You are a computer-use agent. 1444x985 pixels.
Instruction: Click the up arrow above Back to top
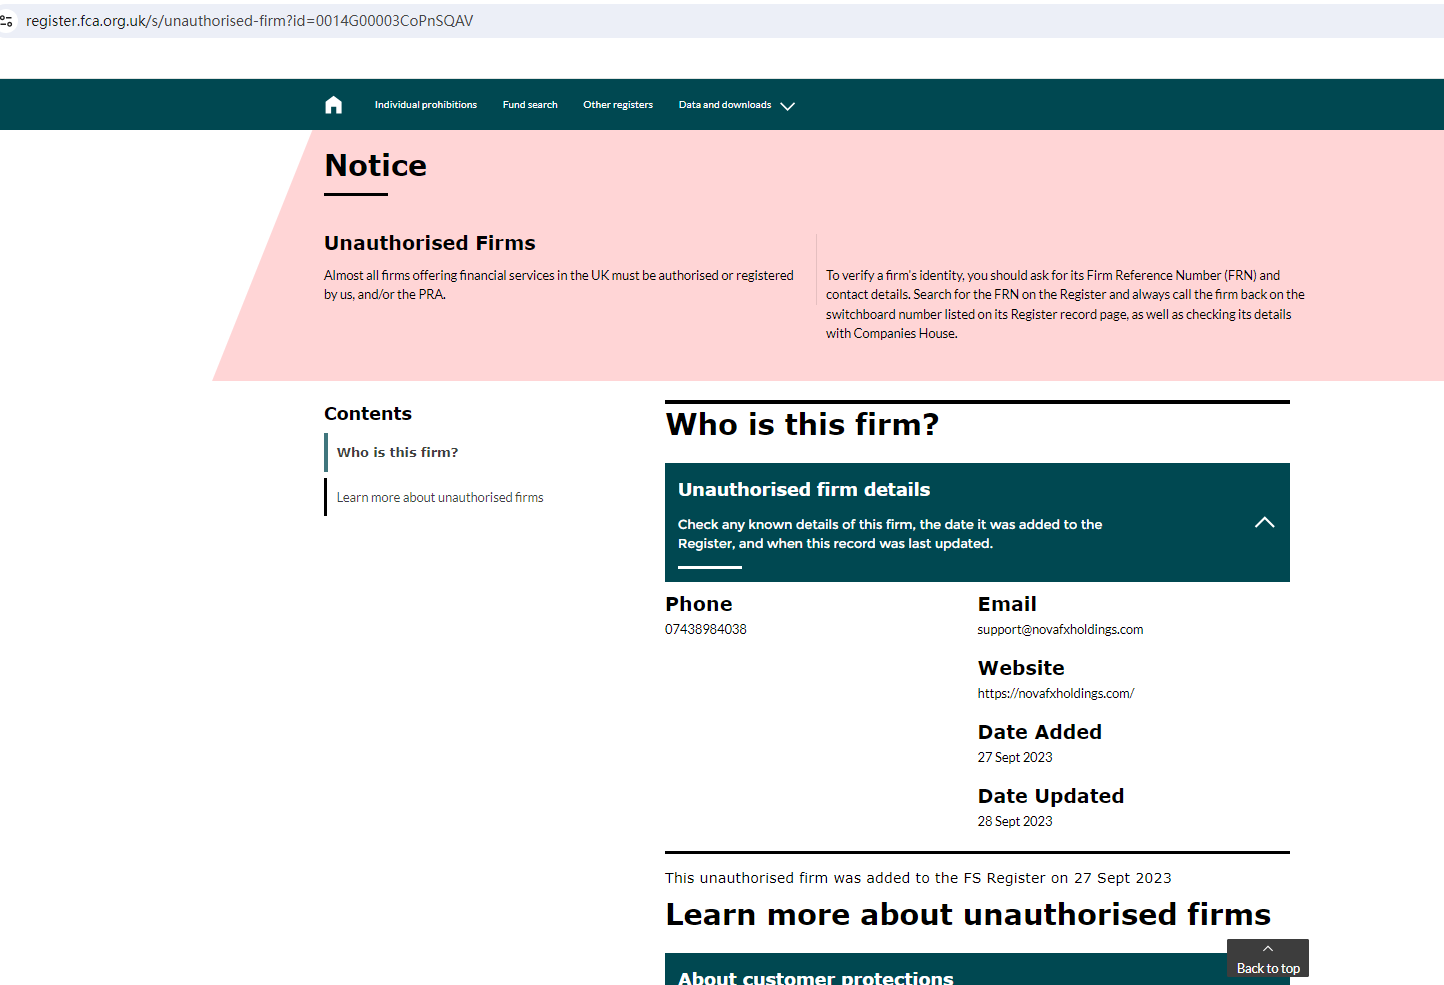(1267, 949)
